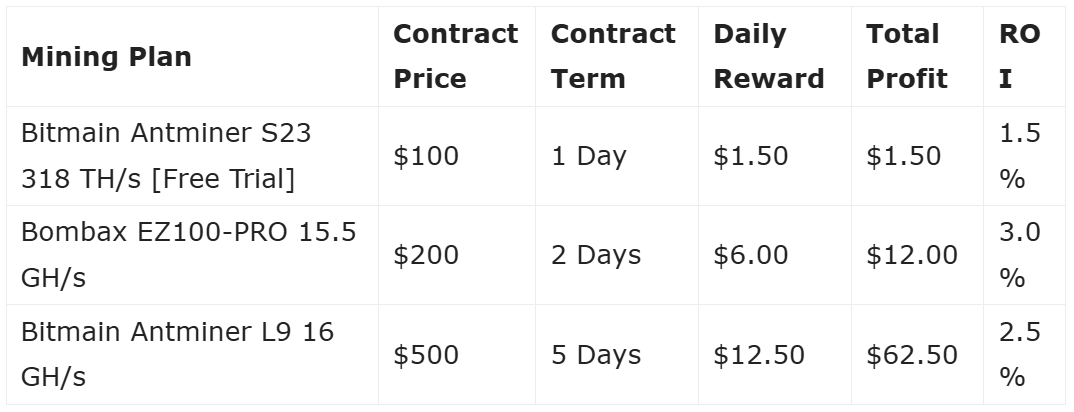Click the $12.00 total profit cell

click(x=912, y=255)
